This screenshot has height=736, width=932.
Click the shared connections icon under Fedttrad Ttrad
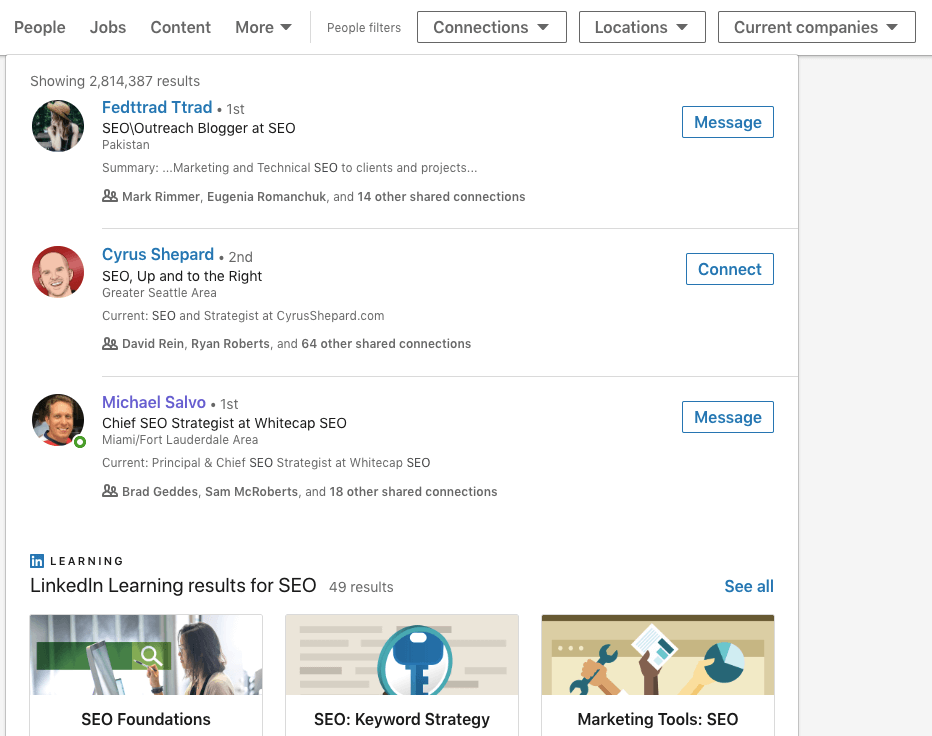coord(110,196)
